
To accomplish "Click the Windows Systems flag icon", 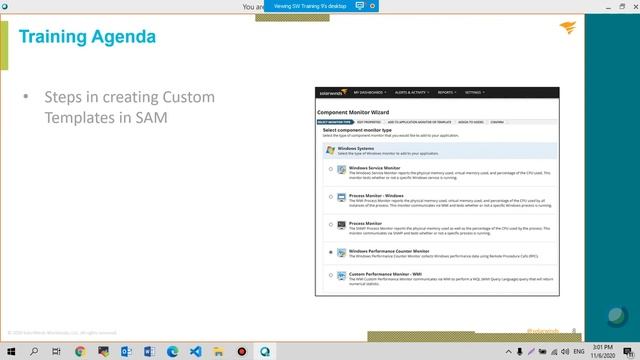I will [x=331, y=151].
